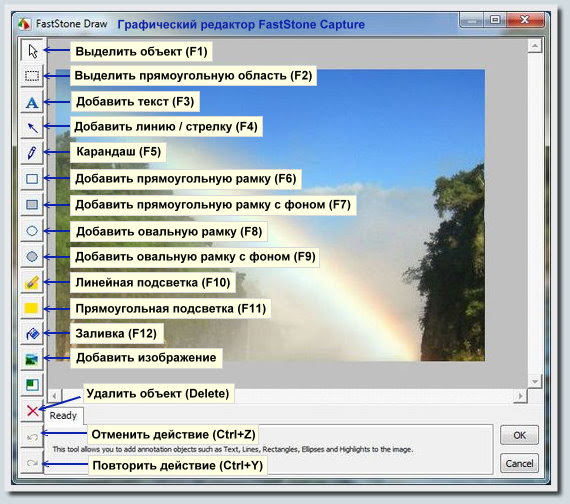Activate the Add Text tool
This screenshot has height=504, width=570.
coord(32,102)
